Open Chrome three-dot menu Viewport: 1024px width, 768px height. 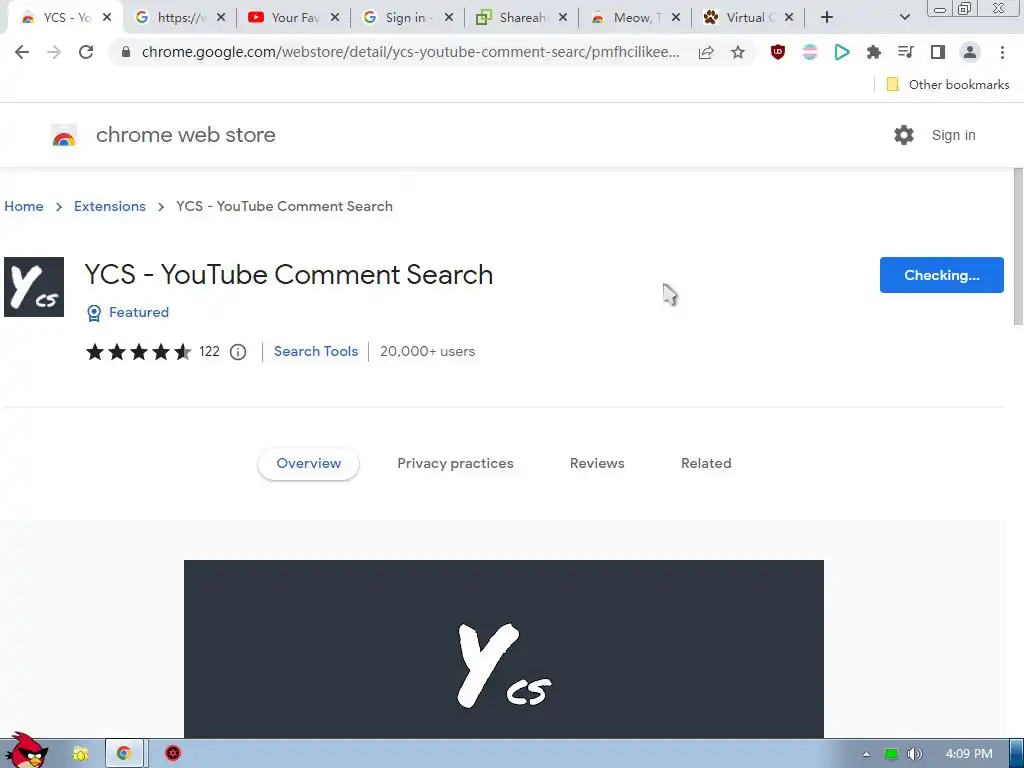pos(1002,52)
